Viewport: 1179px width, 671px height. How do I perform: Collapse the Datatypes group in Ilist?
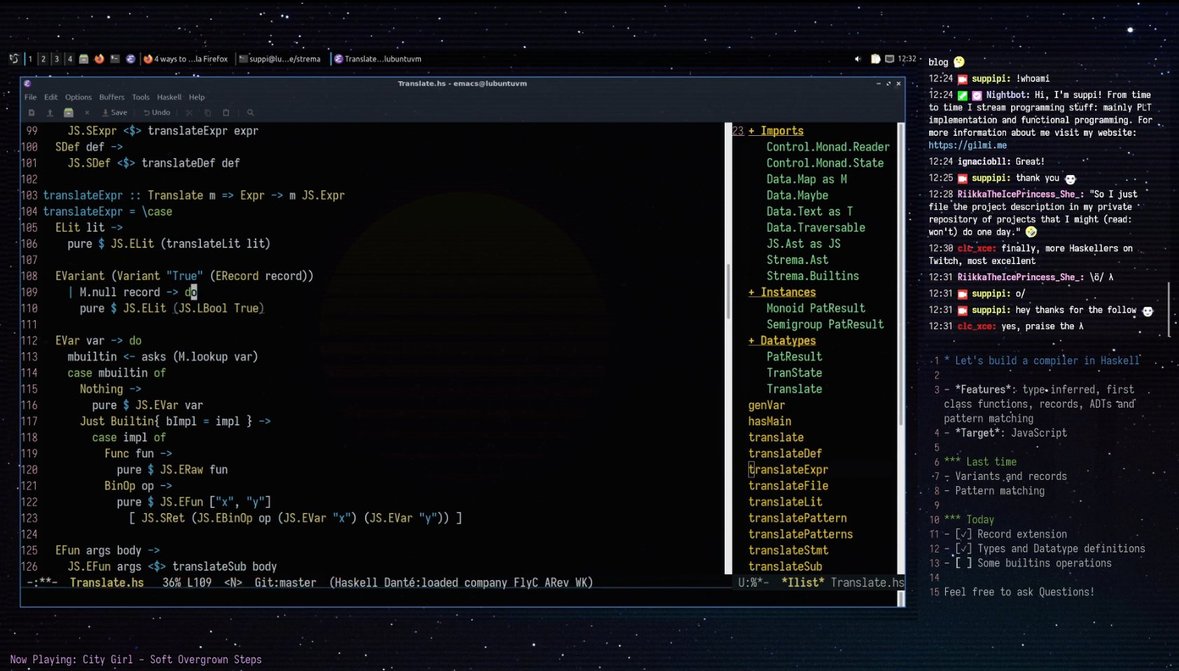(x=752, y=341)
